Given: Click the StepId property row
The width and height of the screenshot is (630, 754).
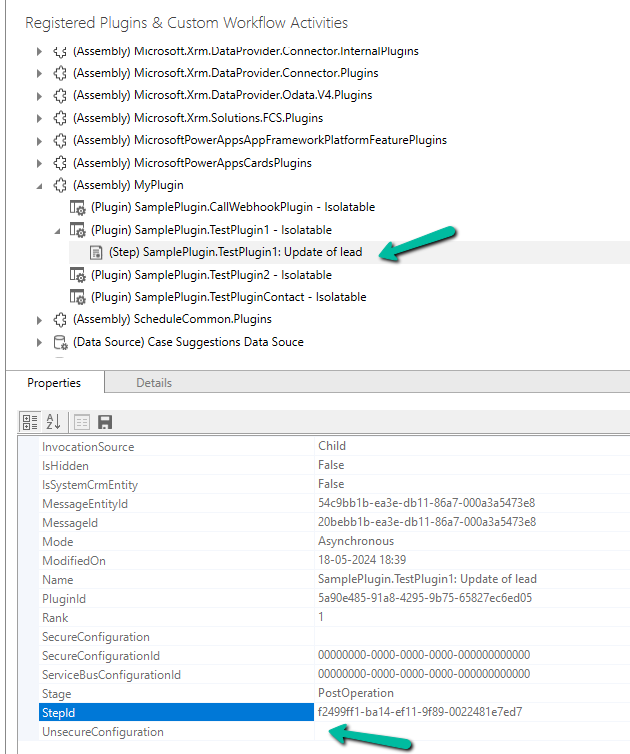Looking at the screenshot, I should (176, 712).
